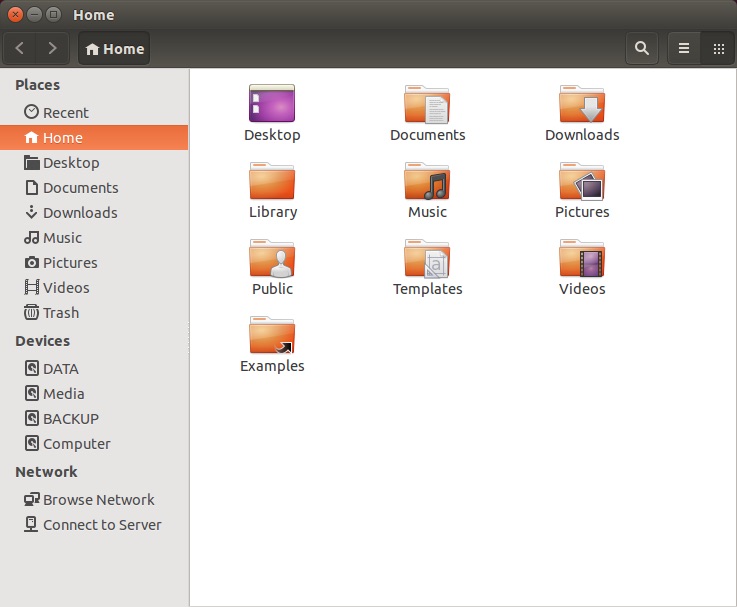Select Computer in the Devices list

pyautogui.click(x=76, y=444)
